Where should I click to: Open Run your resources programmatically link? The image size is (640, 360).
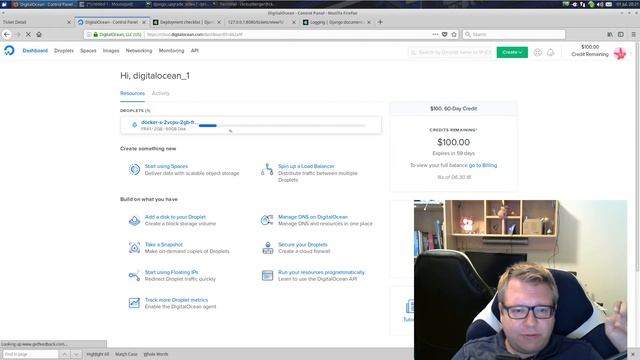[x=321, y=272]
